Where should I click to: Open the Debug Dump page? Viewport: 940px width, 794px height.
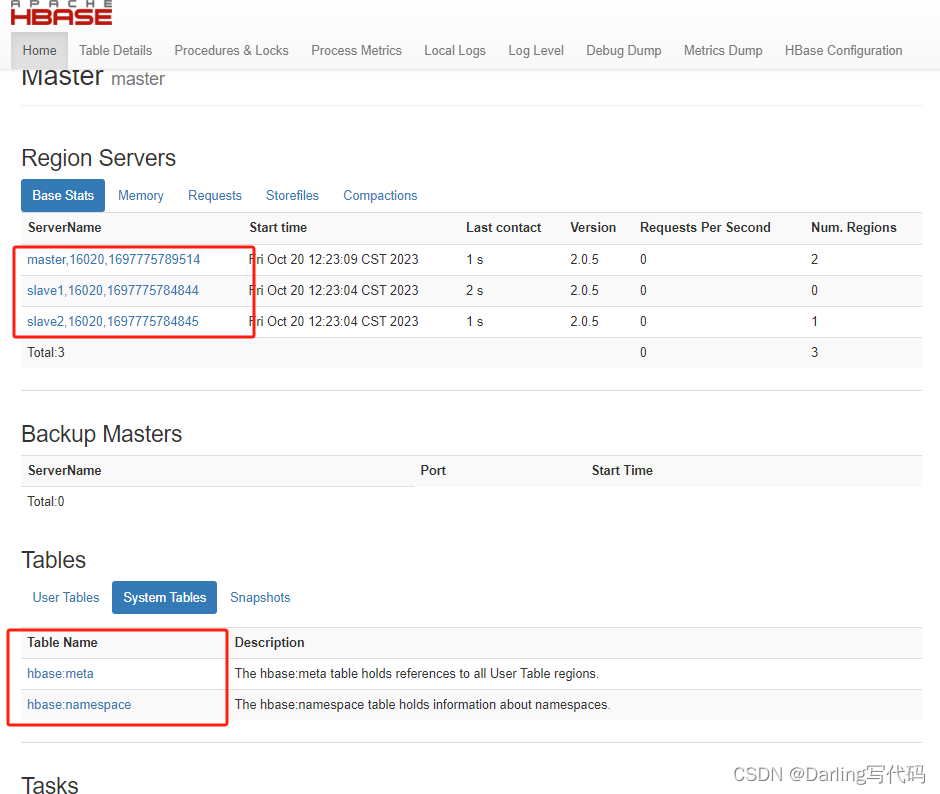click(623, 50)
